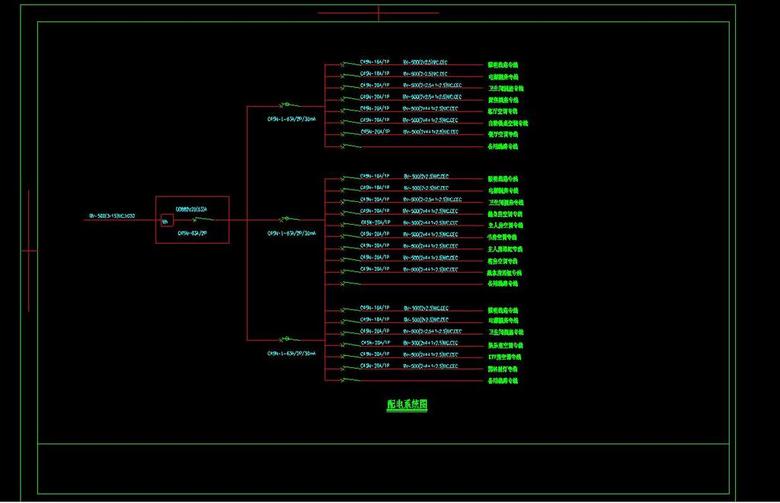Click last spare branch switch in top group

click(345, 147)
